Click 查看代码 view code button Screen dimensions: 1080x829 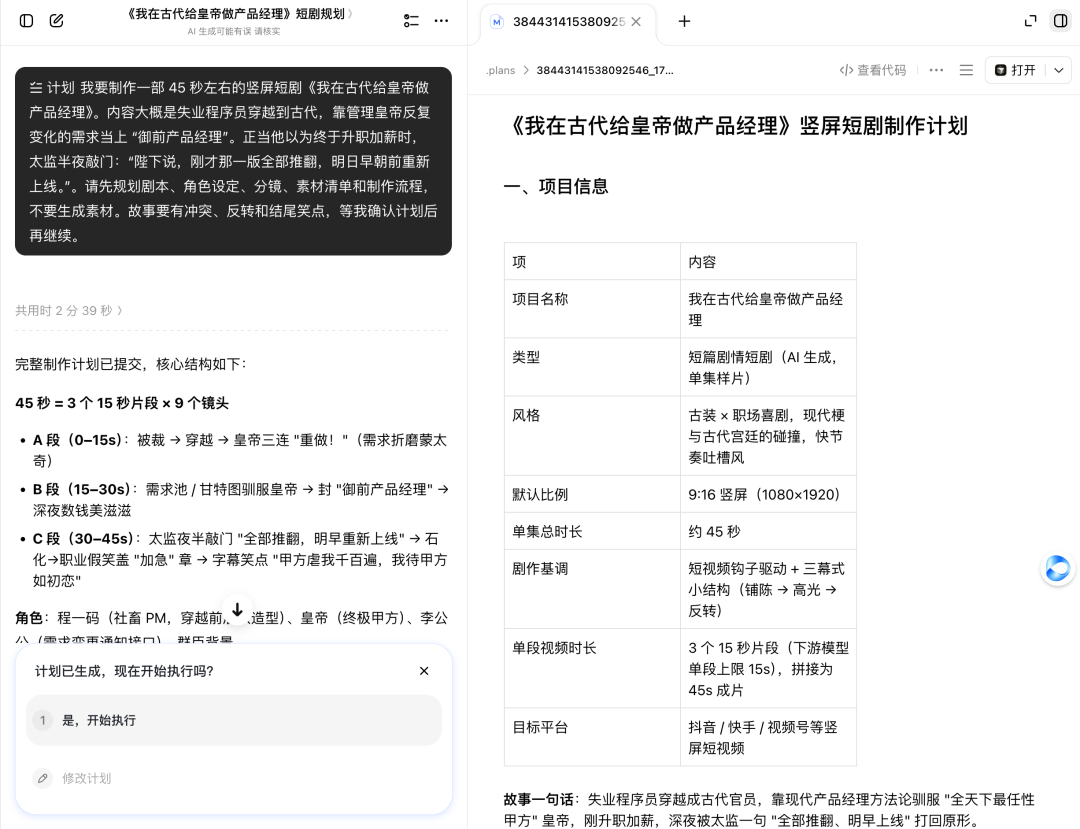(x=873, y=70)
